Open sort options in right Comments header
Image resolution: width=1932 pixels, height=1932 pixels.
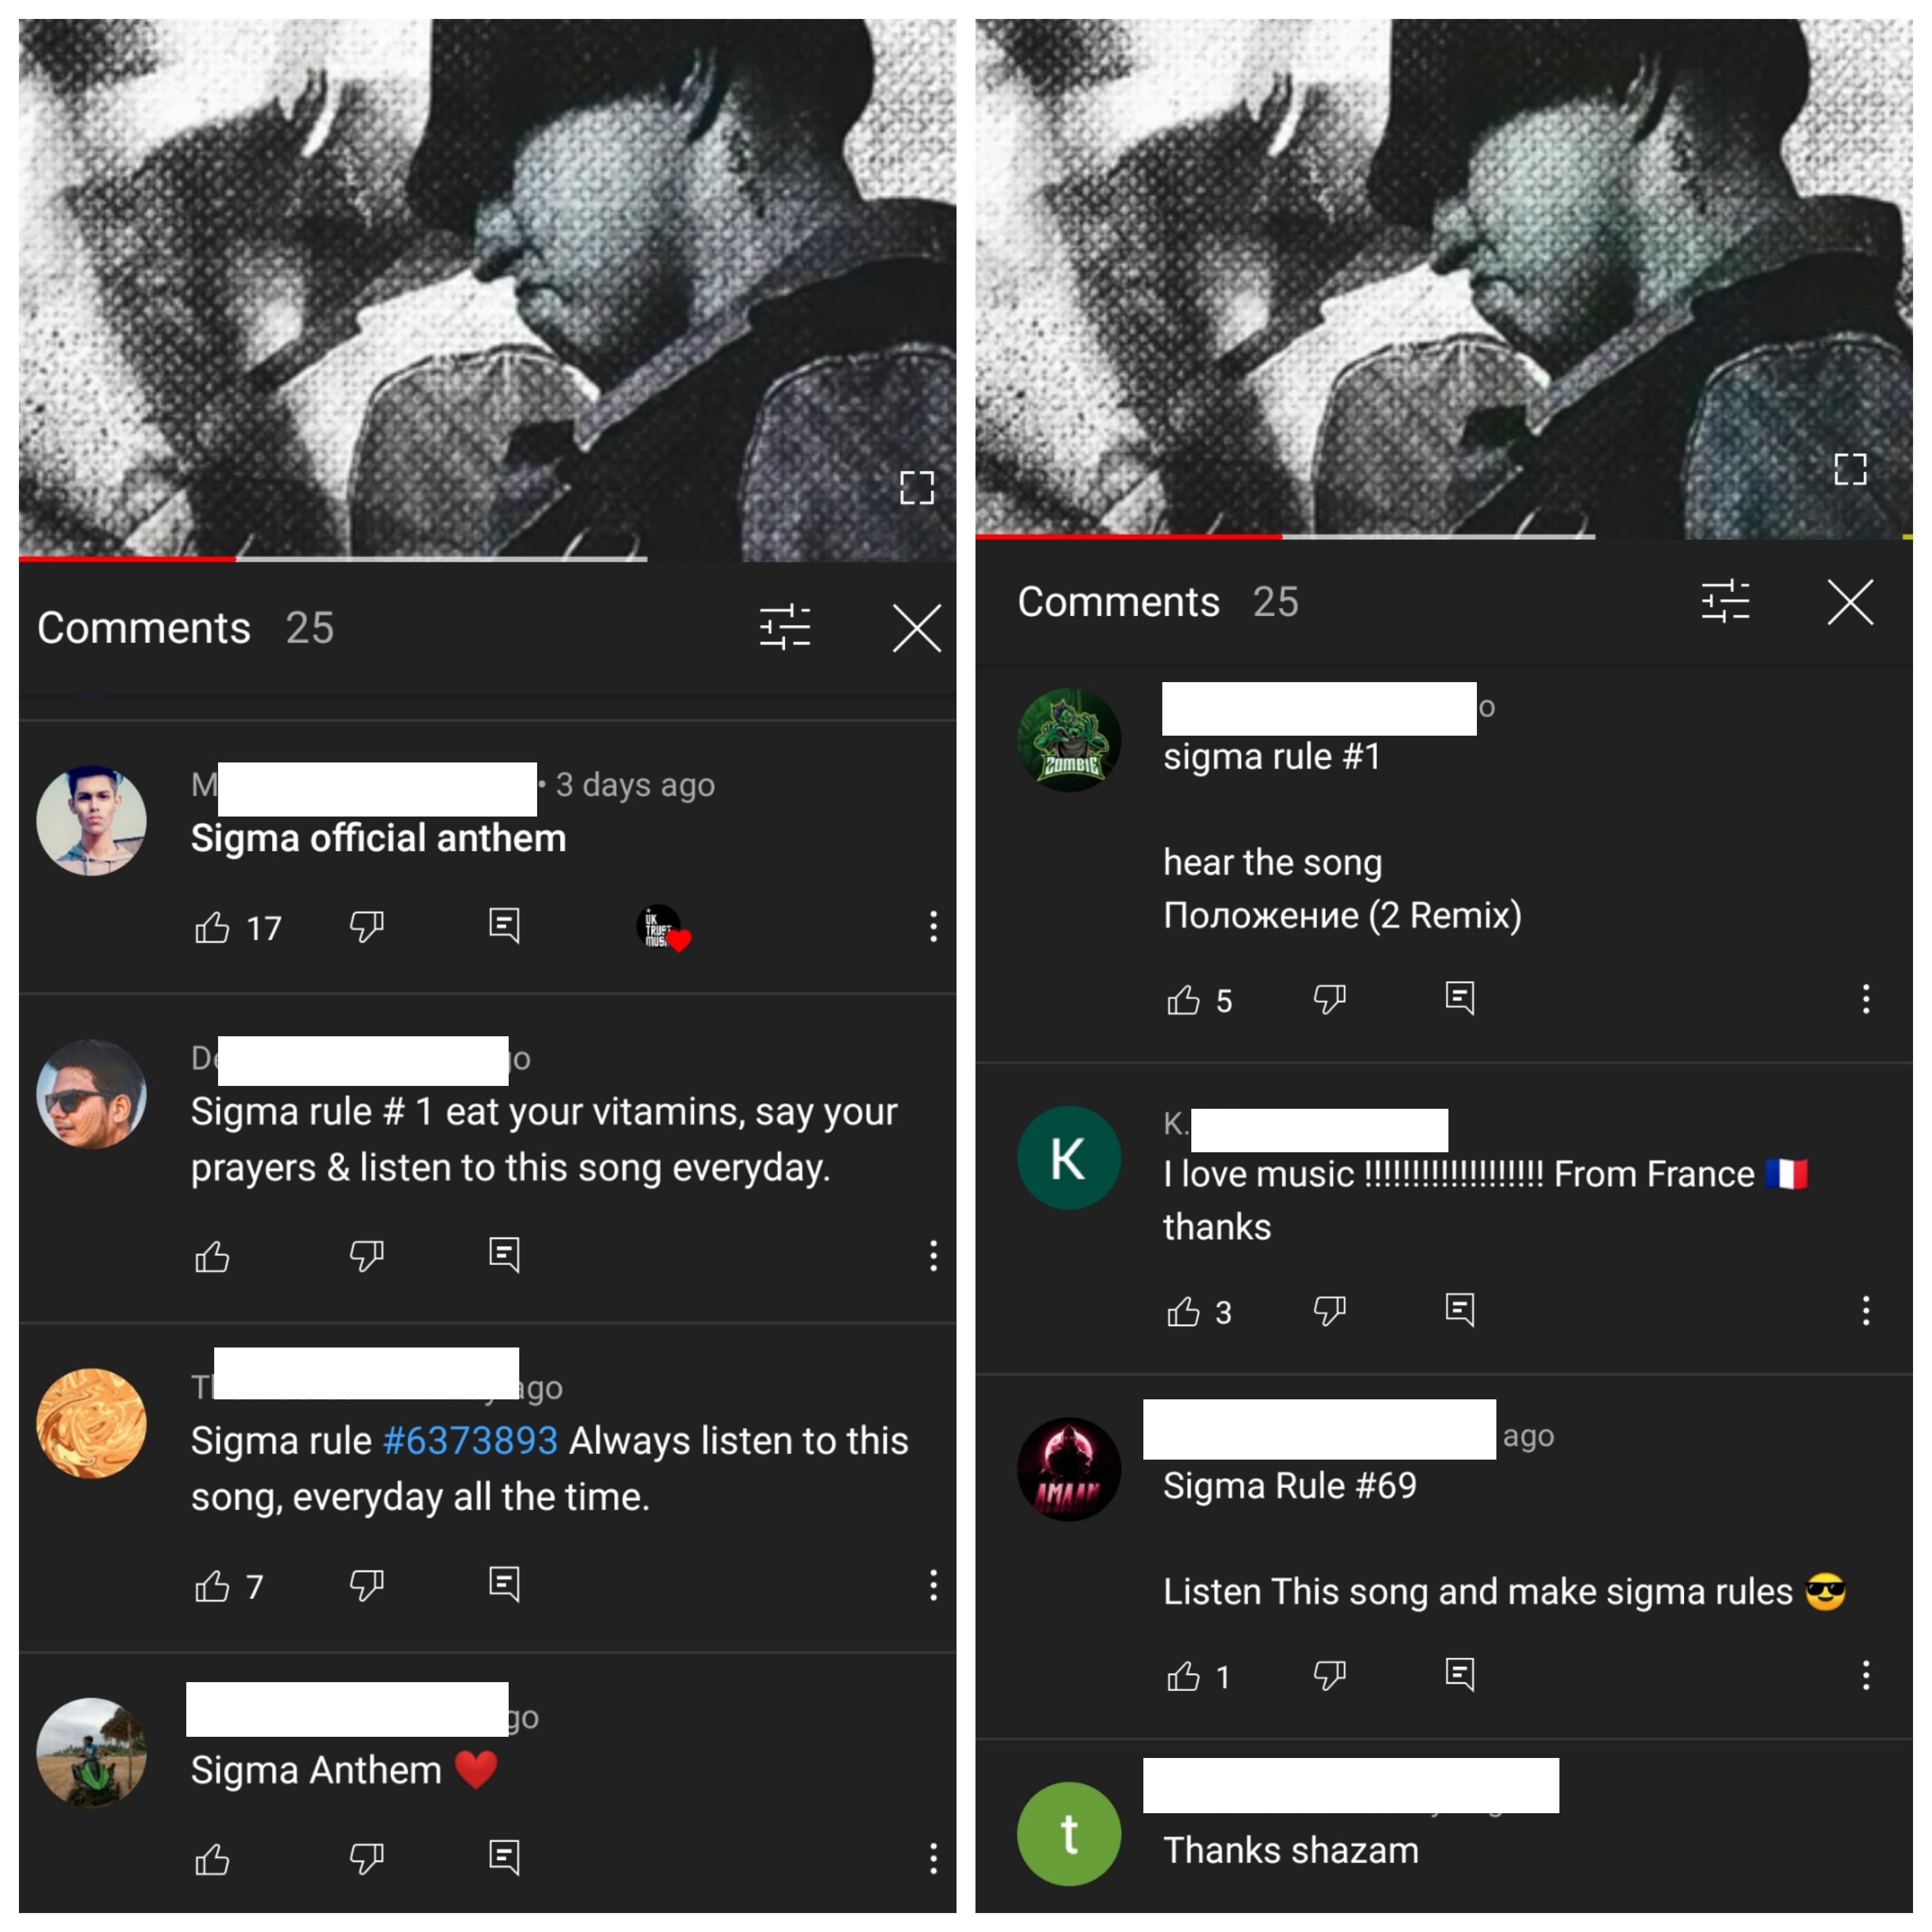(x=1725, y=602)
